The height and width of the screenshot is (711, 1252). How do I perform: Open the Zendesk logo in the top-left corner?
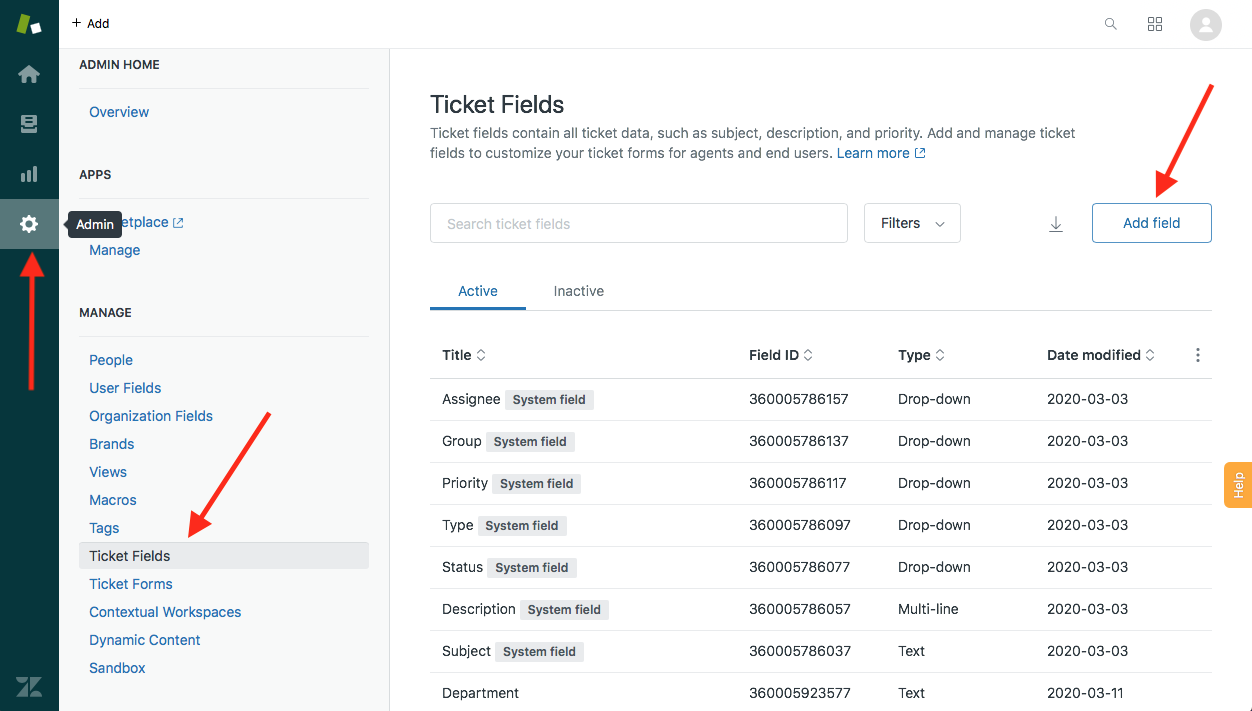tap(29, 24)
